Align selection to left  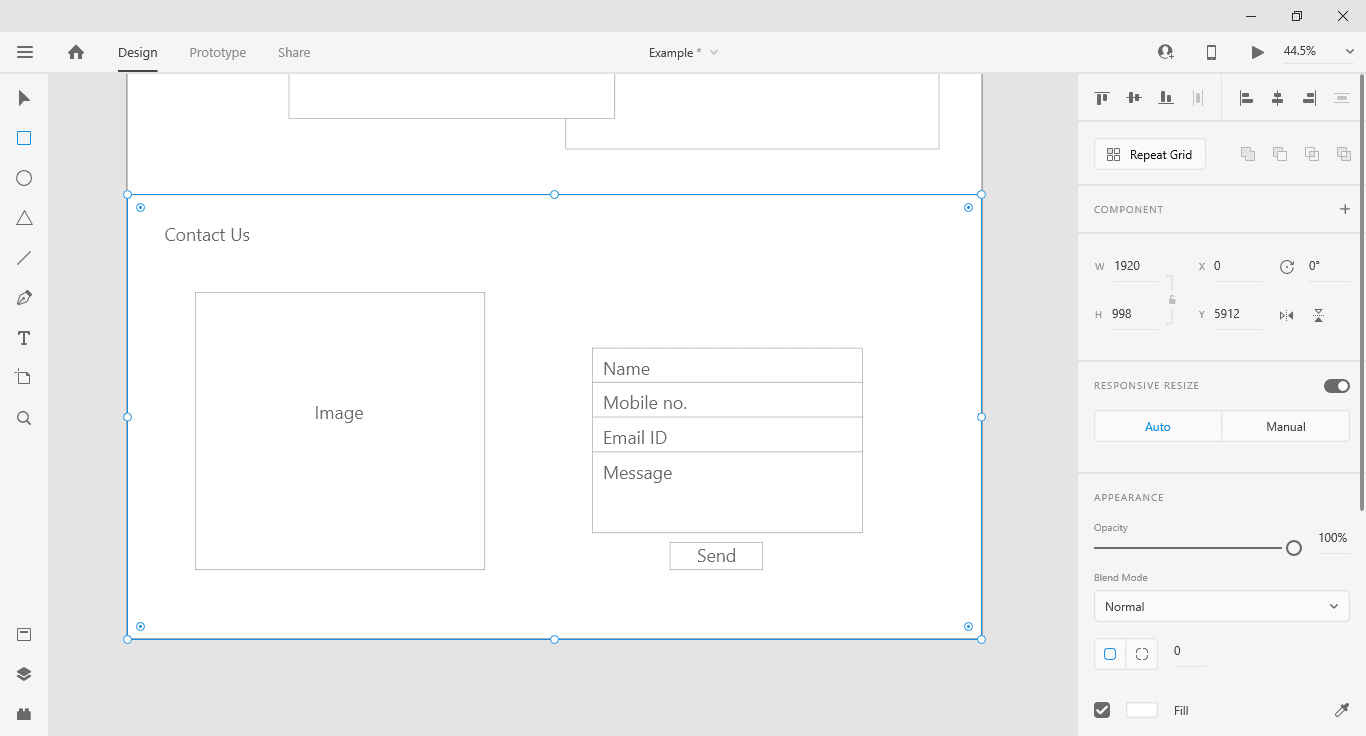tap(1246, 98)
